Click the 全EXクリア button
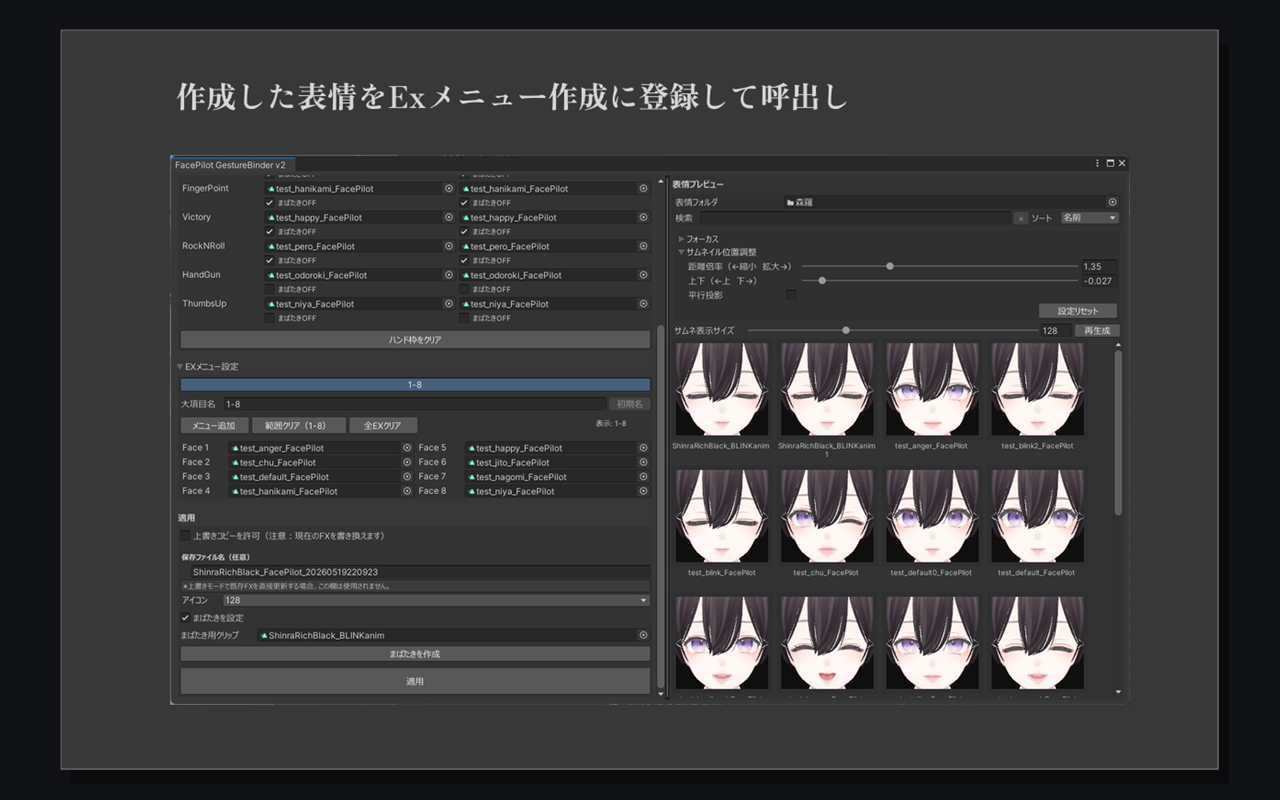The height and width of the screenshot is (800, 1280). (x=383, y=426)
